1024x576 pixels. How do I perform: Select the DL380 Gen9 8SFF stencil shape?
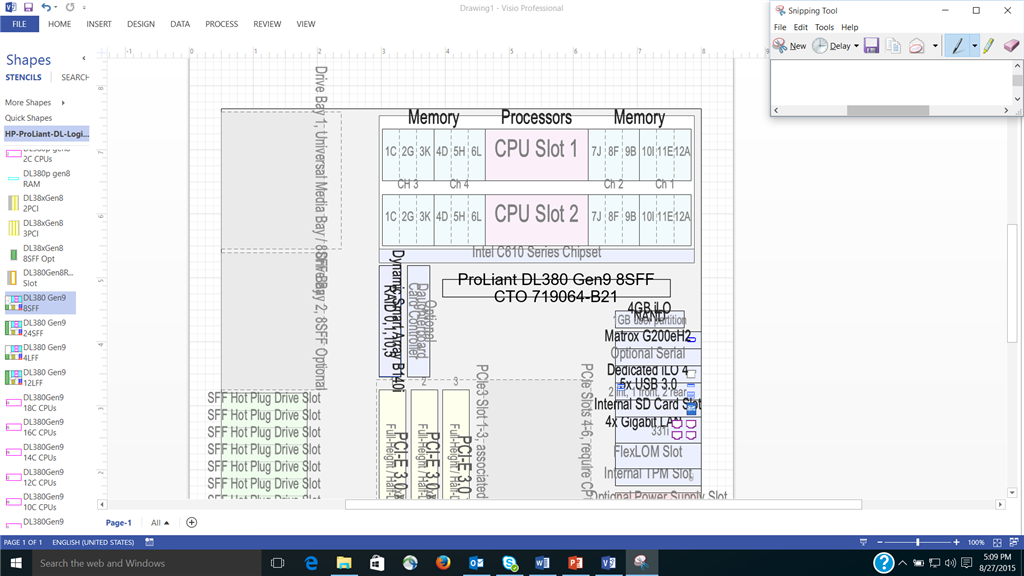coord(40,302)
